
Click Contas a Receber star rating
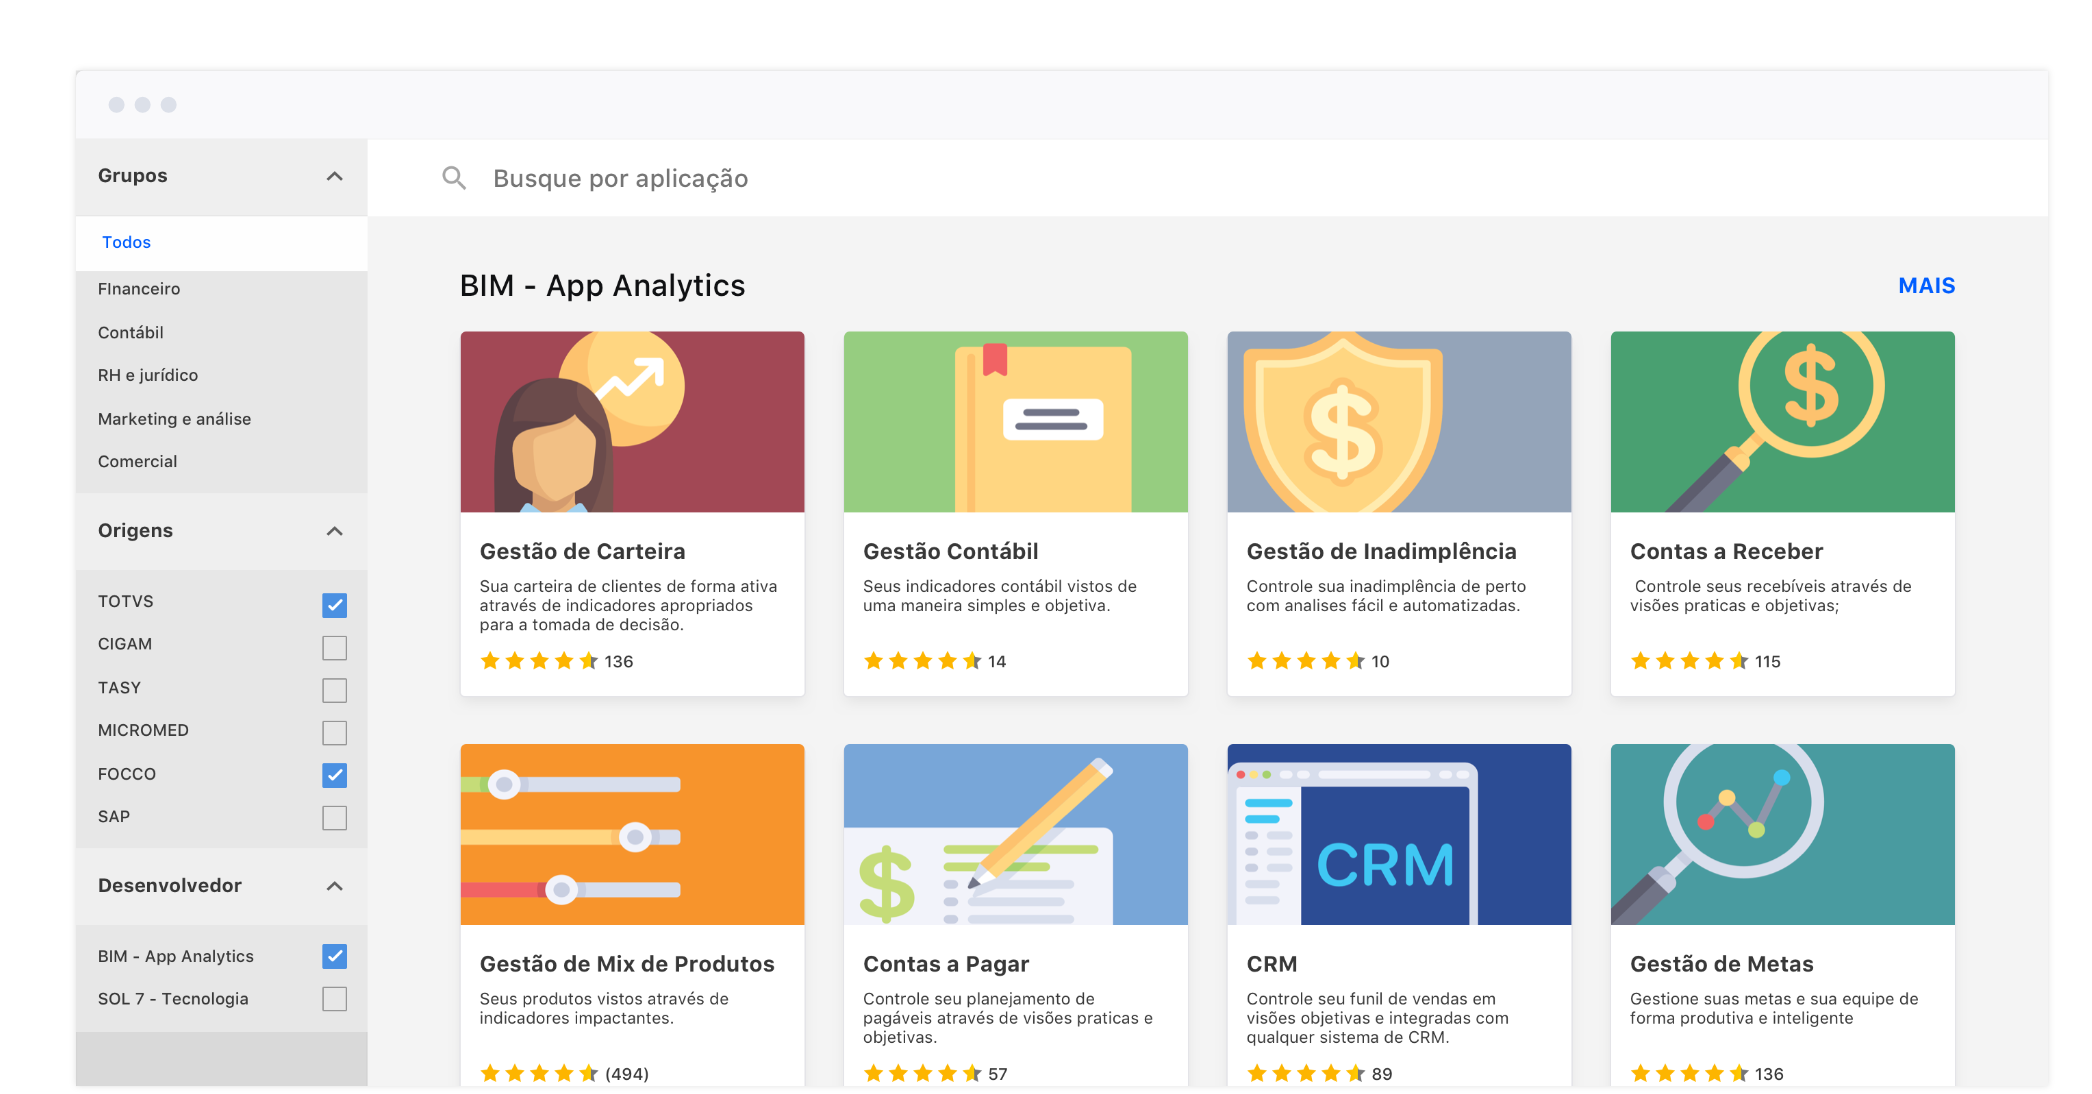point(1690,661)
